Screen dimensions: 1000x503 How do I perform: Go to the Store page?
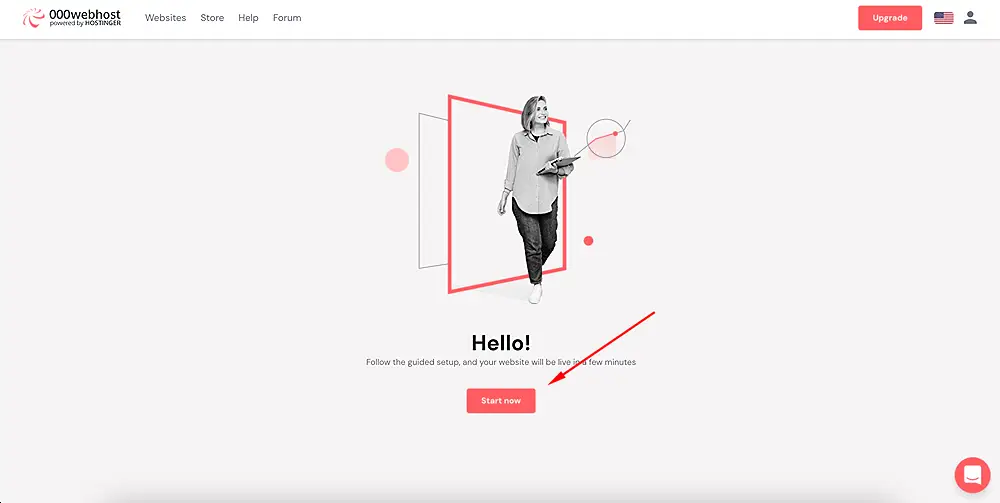pyautogui.click(x=212, y=18)
